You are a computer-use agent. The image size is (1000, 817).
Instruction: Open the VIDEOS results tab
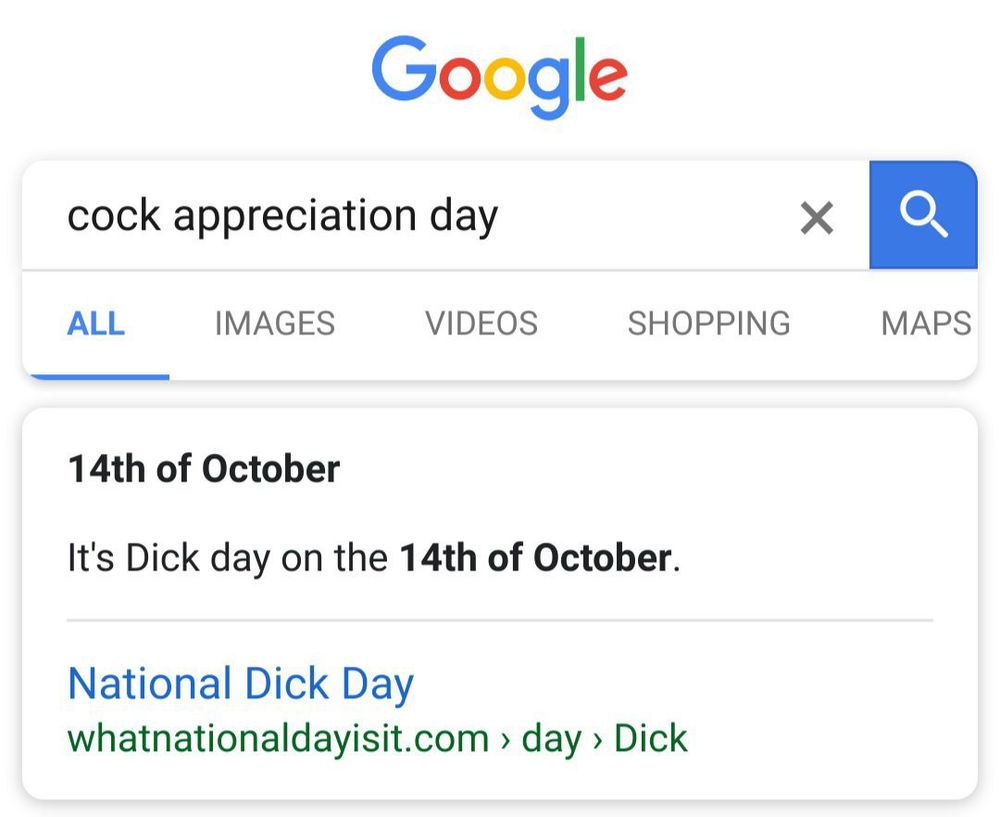tap(481, 324)
